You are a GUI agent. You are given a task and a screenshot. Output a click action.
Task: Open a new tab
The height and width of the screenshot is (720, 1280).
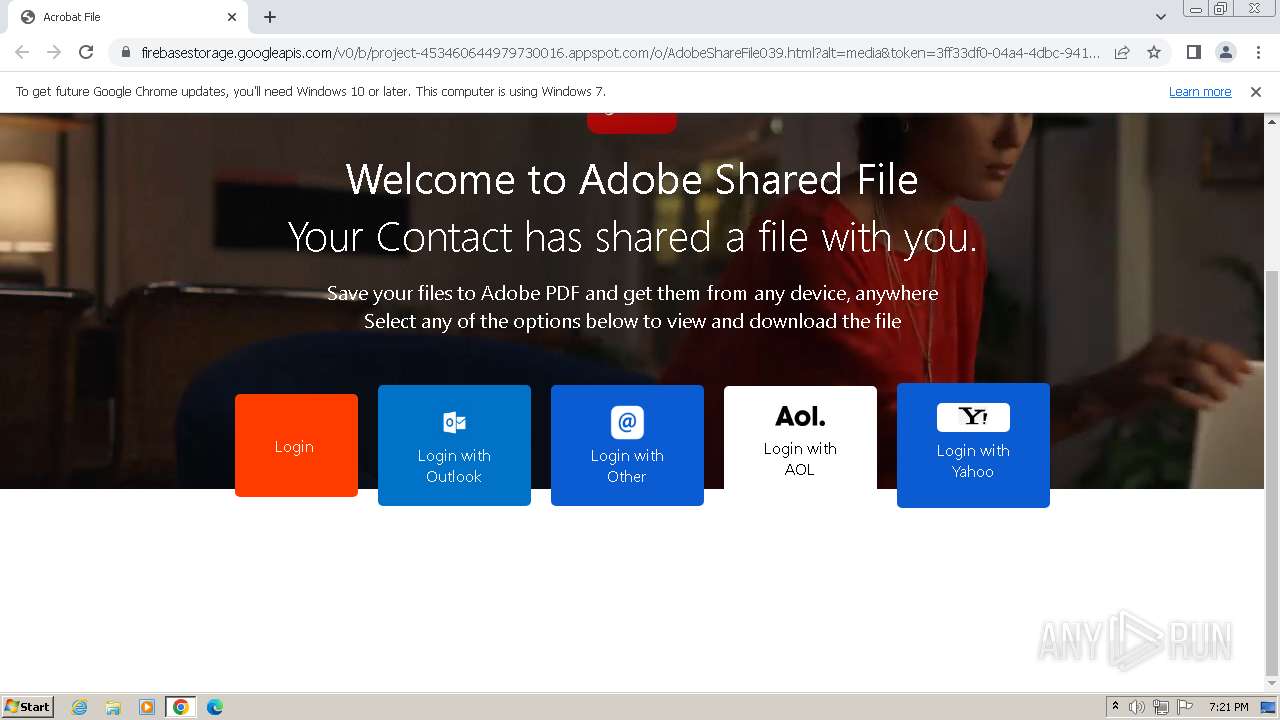(270, 17)
